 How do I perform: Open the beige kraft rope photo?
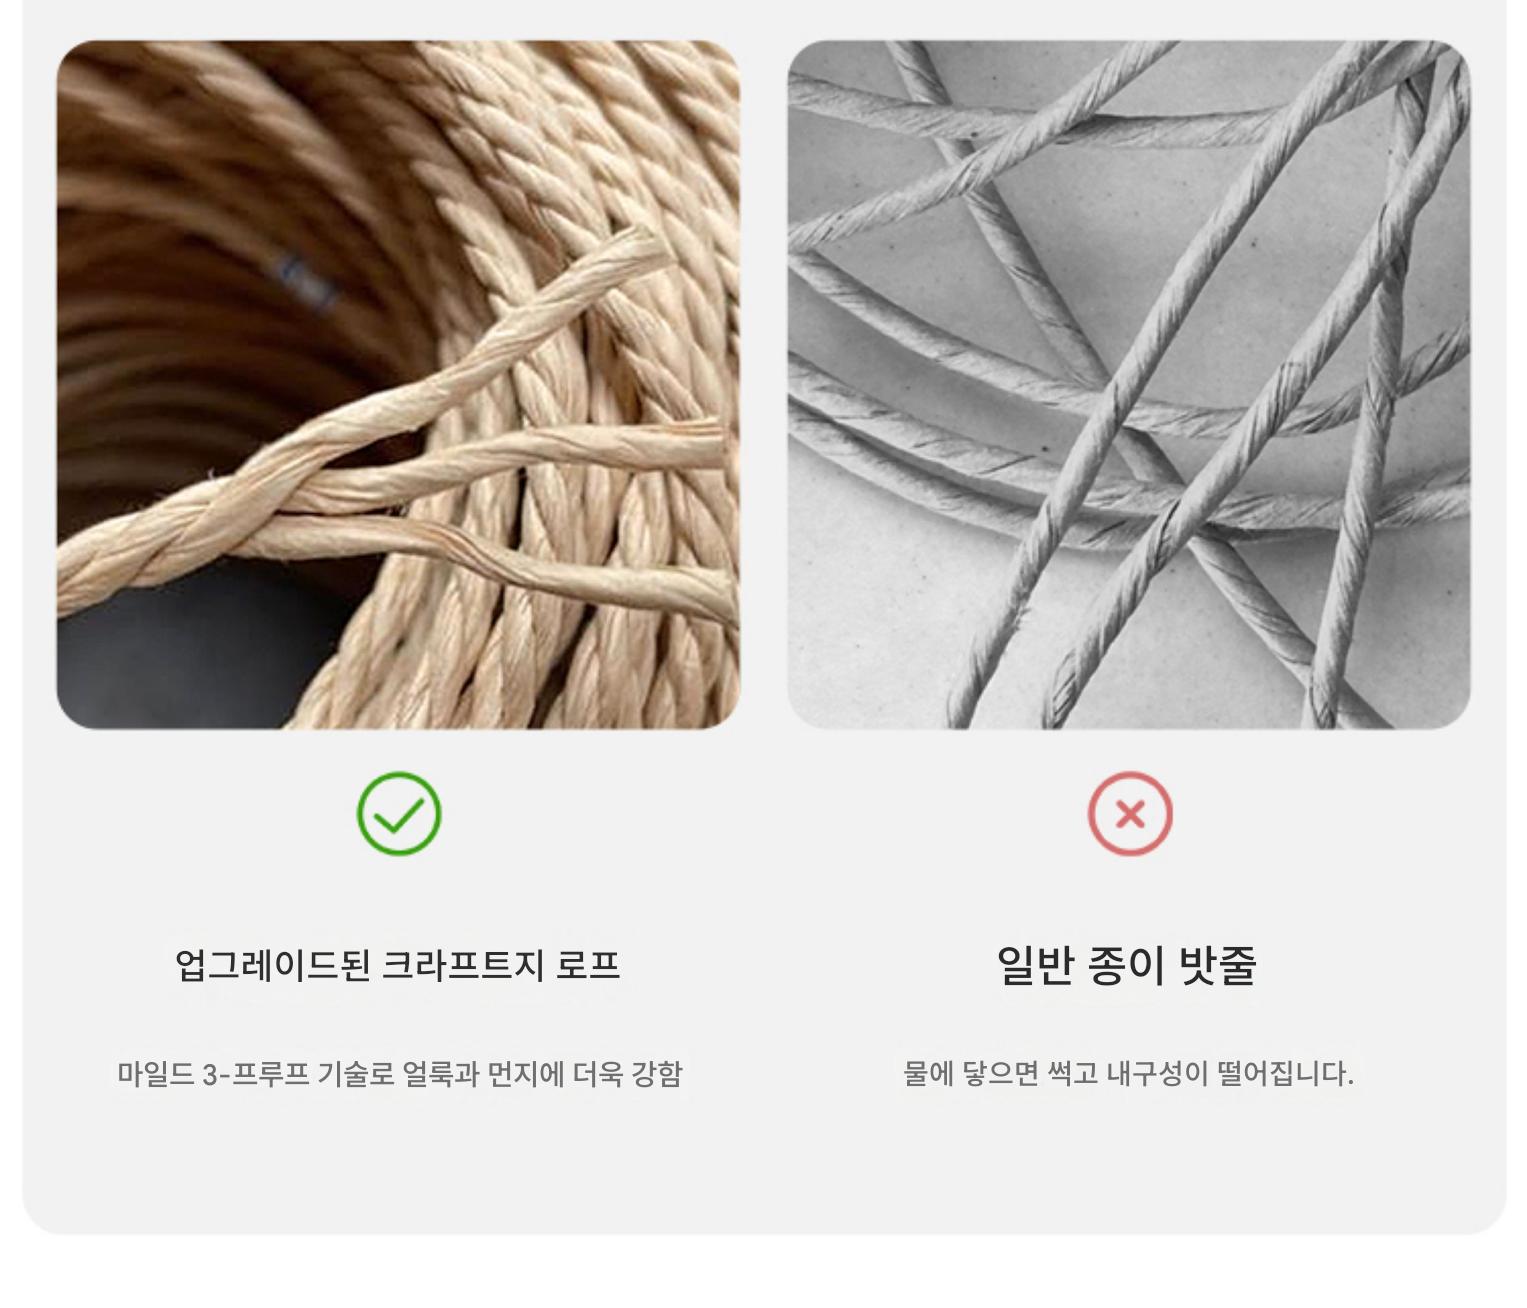[x=398, y=385]
